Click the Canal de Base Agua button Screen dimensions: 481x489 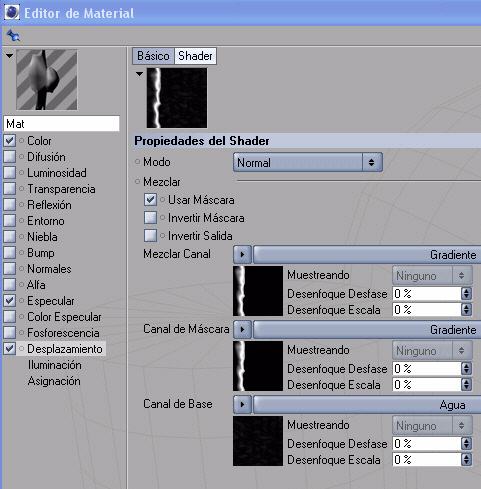point(367,404)
